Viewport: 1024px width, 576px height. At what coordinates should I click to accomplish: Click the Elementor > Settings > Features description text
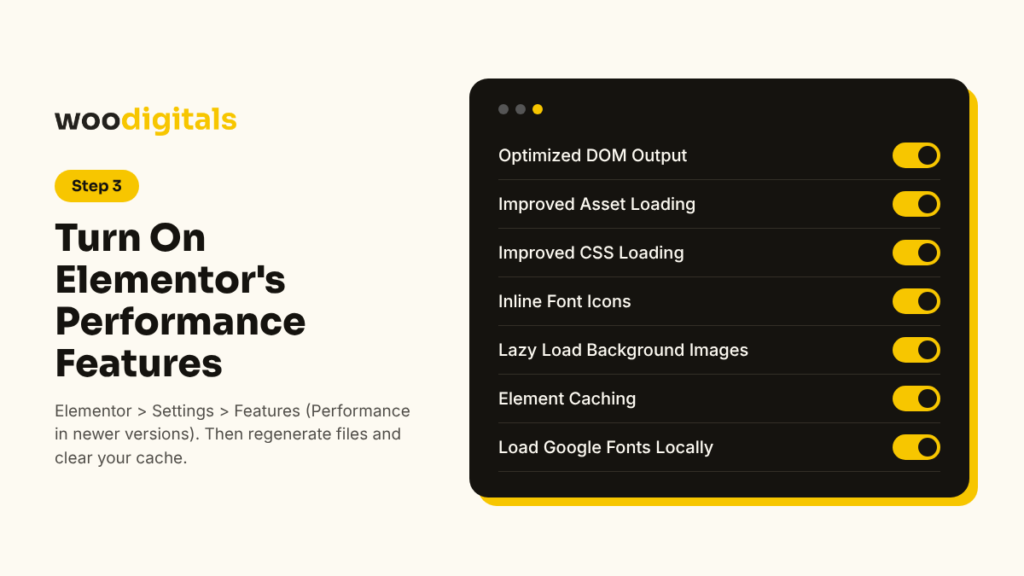tap(232, 434)
